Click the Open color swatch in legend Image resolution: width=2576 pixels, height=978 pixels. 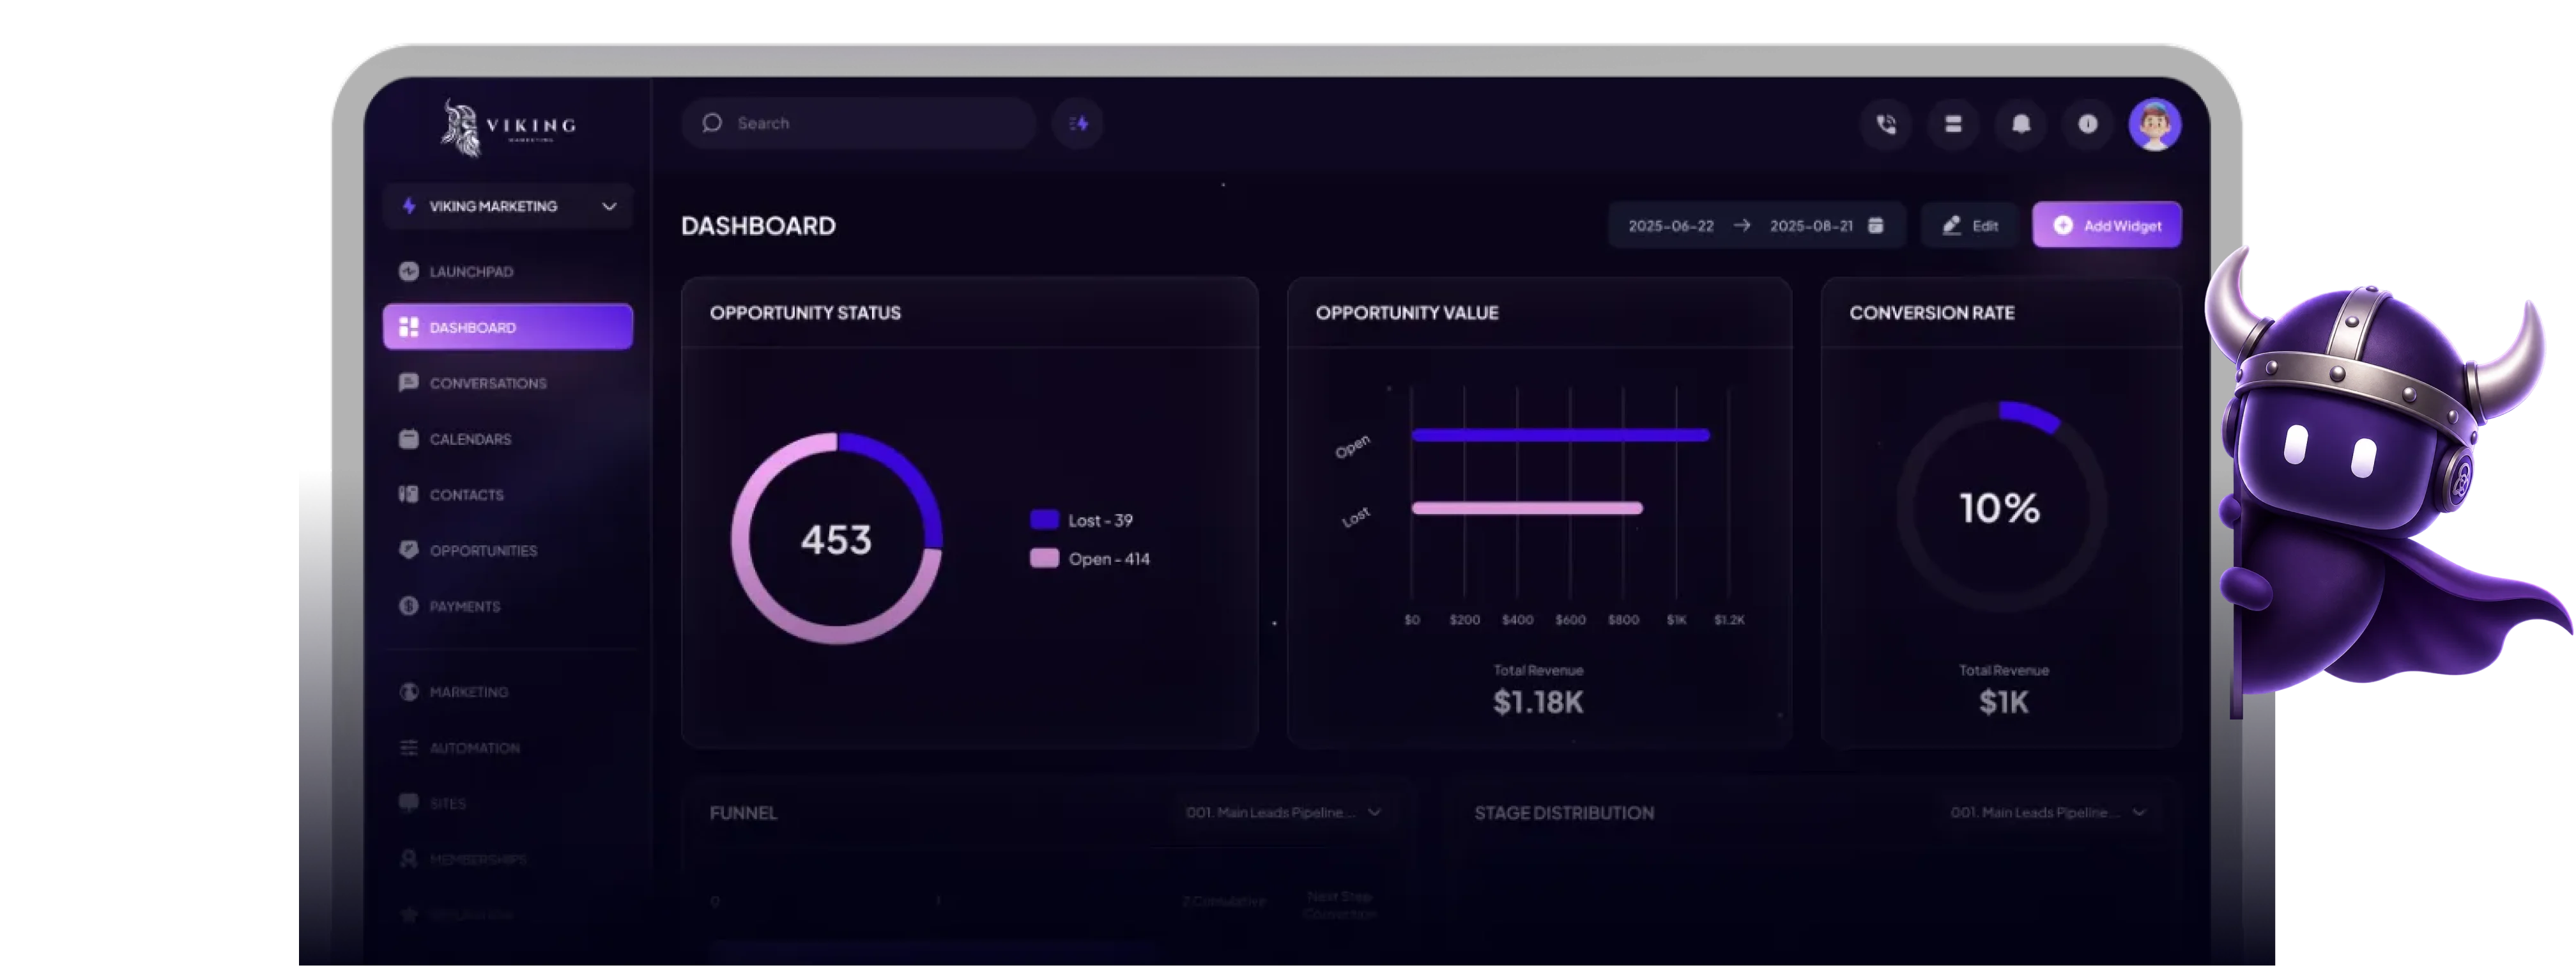(1044, 558)
